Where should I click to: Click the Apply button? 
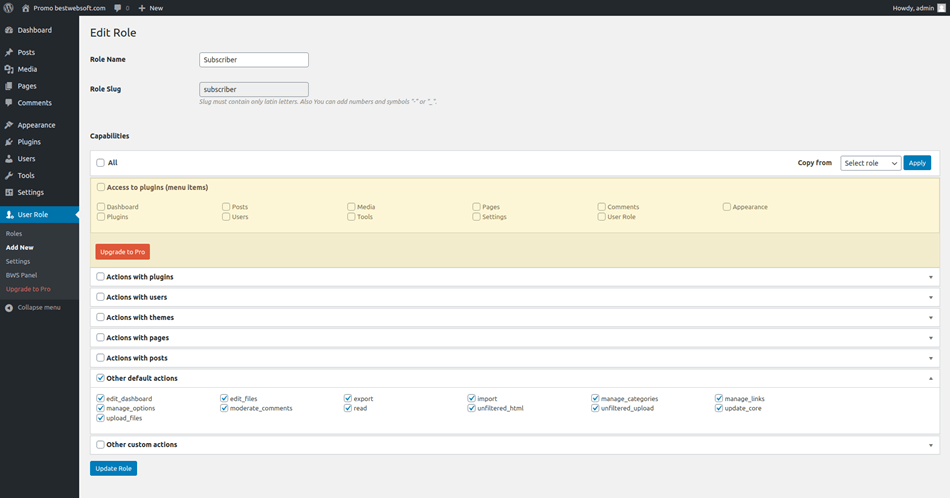tap(917, 163)
